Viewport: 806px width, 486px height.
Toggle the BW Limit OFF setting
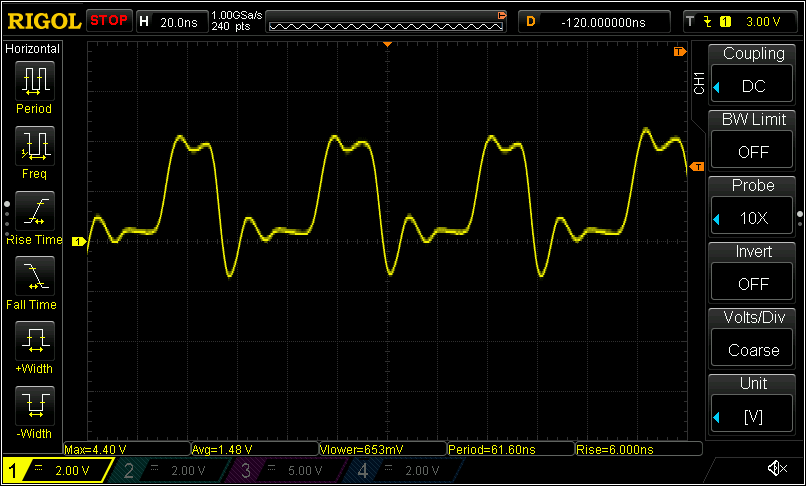click(x=752, y=139)
